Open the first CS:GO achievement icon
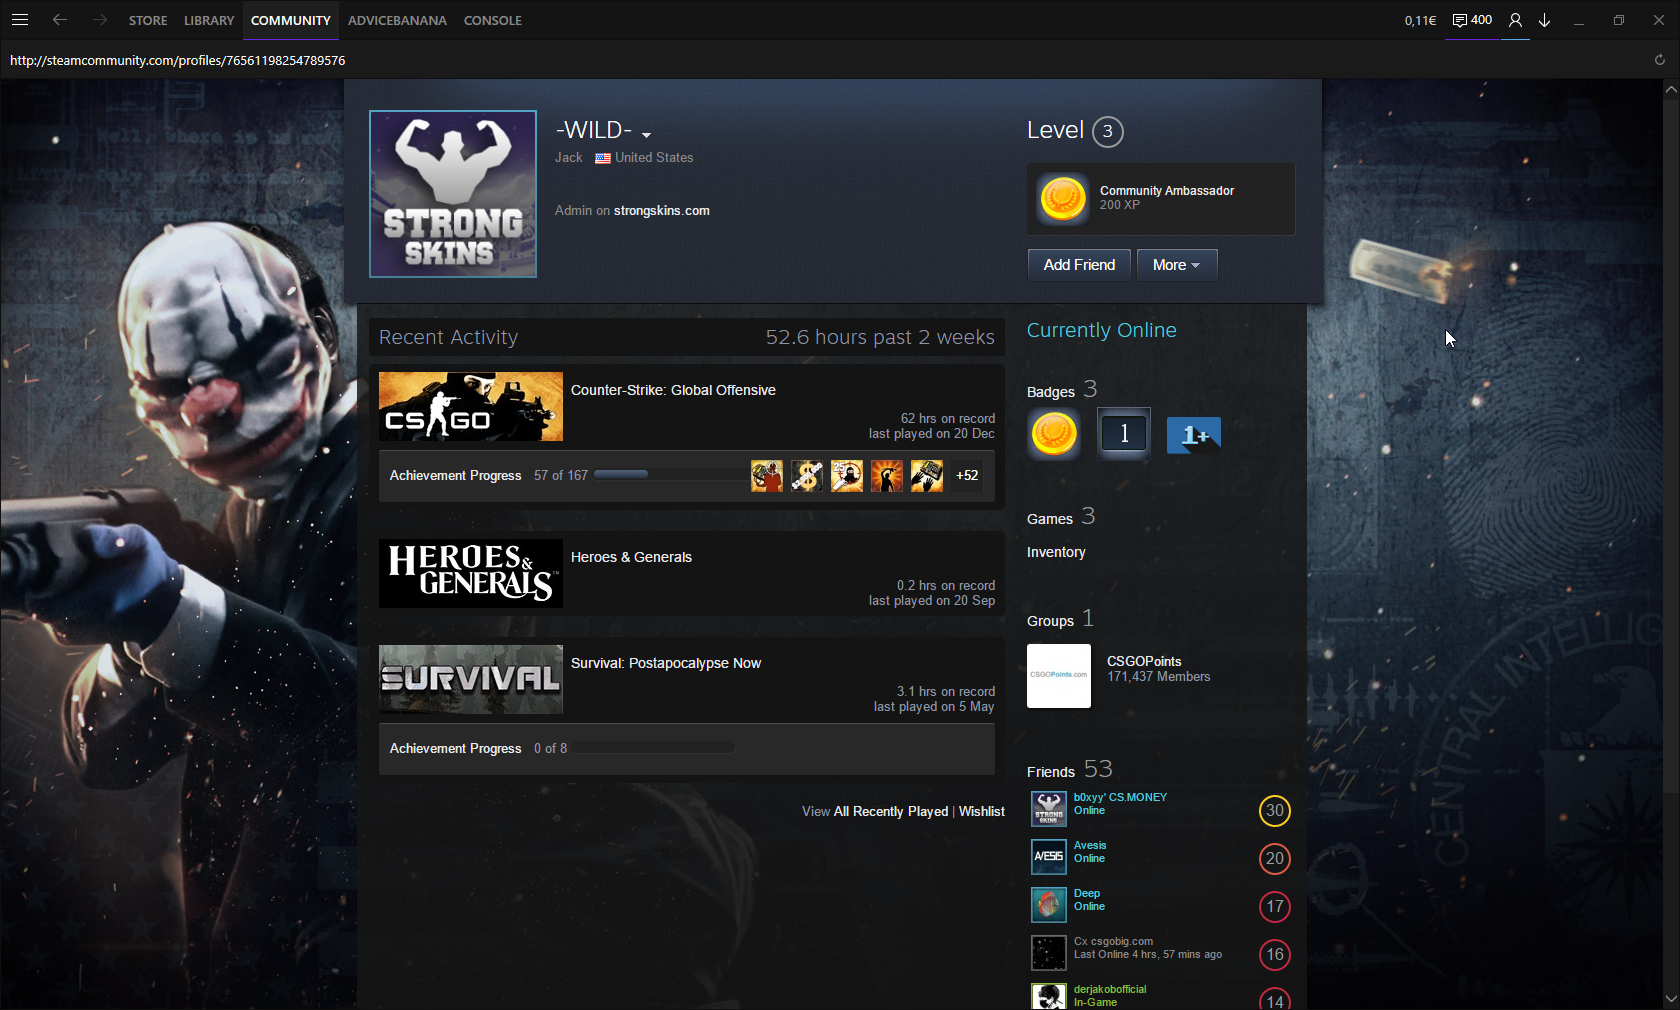Image resolution: width=1680 pixels, height=1010 pixels. (x=767, y=476)
